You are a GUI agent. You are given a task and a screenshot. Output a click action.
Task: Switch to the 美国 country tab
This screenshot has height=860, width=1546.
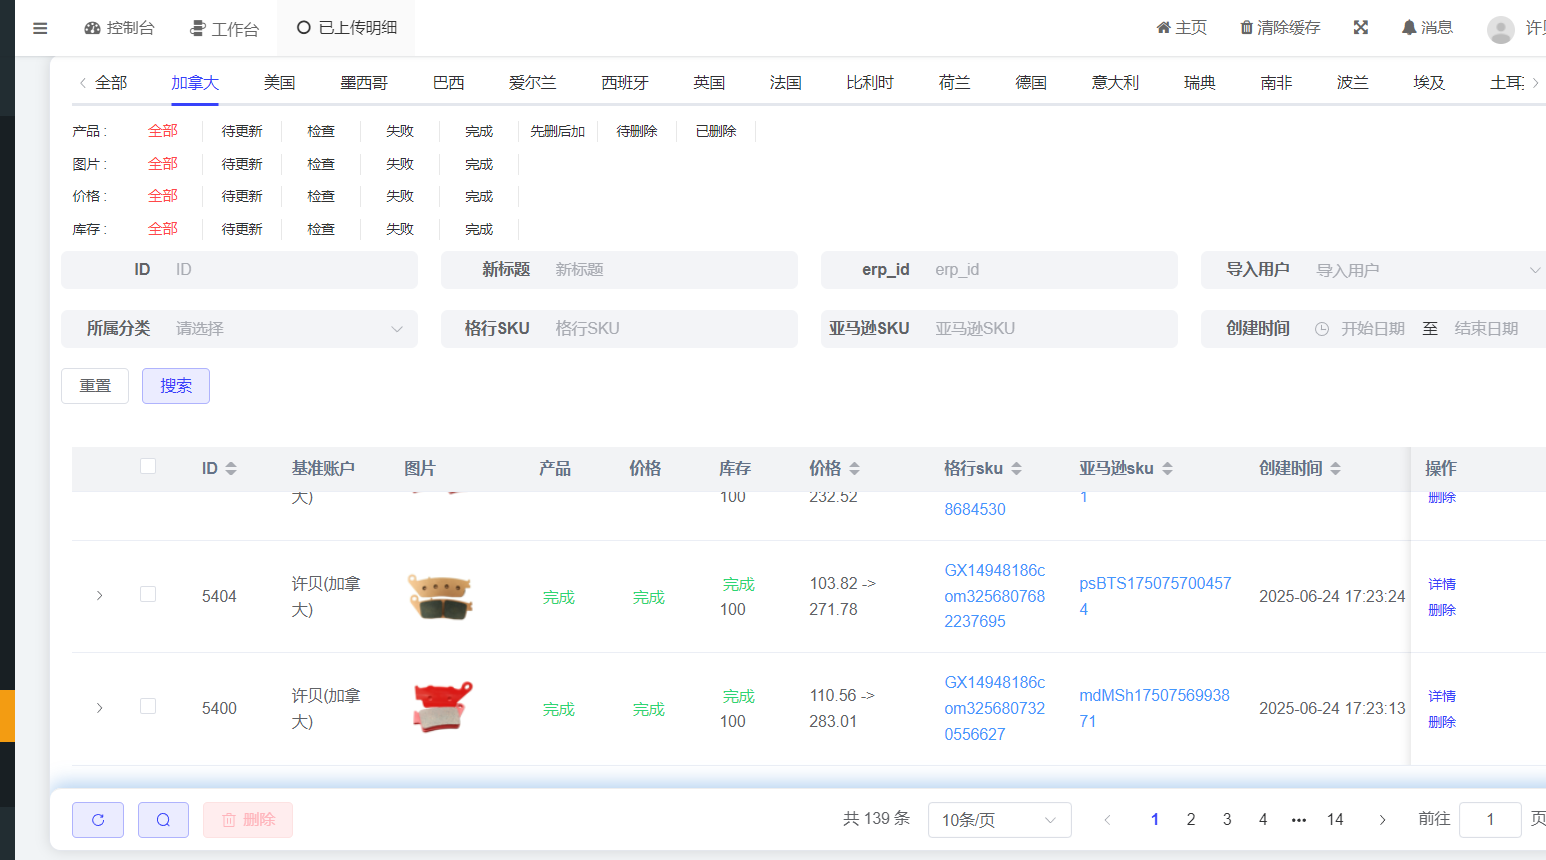coord(279,83)
